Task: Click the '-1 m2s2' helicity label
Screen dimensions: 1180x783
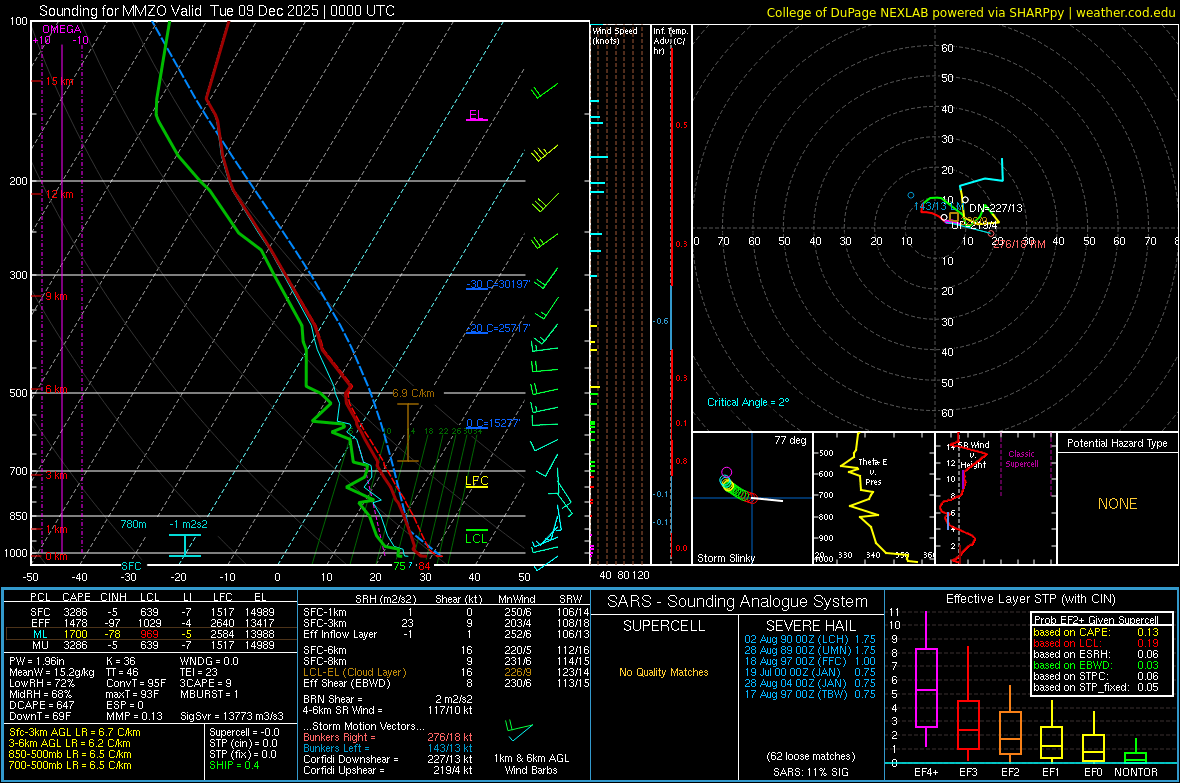Action: click(188, 524)
